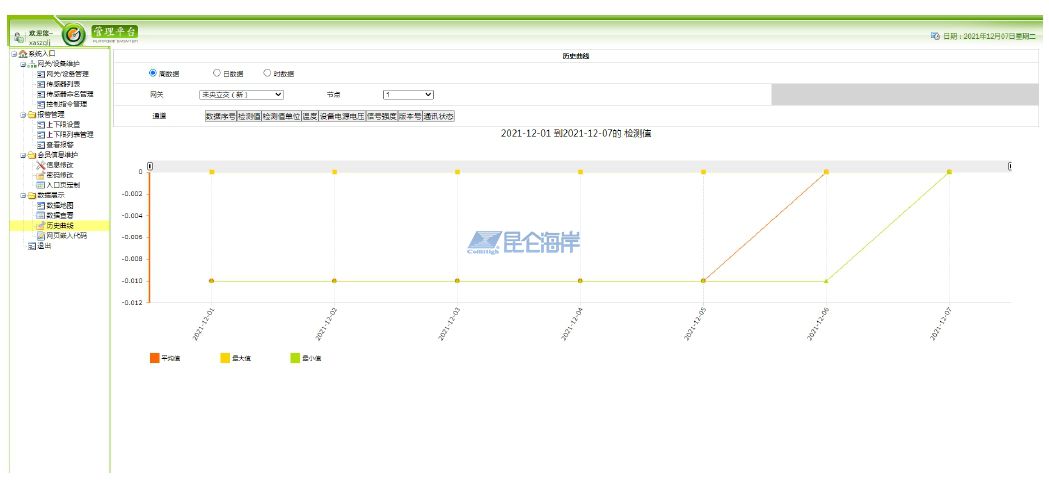1049x484 pixels.
Task: Click the 密码修改 icon in sidebar
Action: click(x=40, y=175)
